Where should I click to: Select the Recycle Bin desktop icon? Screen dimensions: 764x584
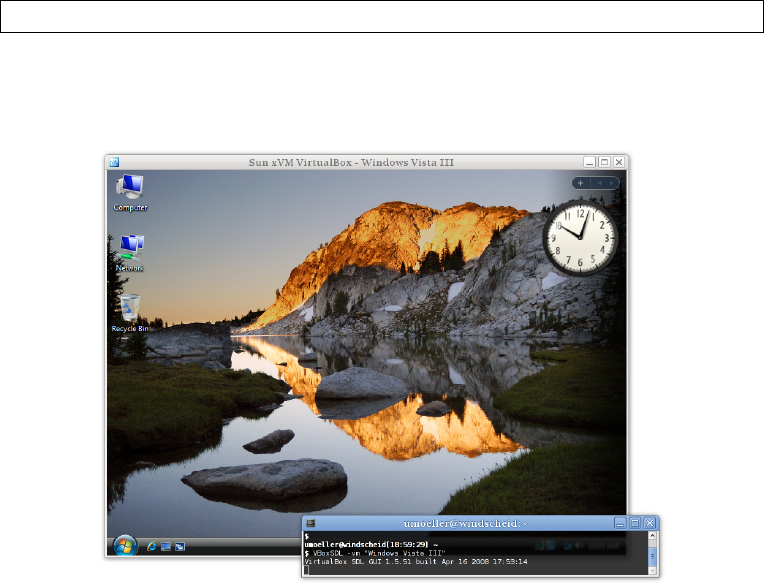point(130,313)
